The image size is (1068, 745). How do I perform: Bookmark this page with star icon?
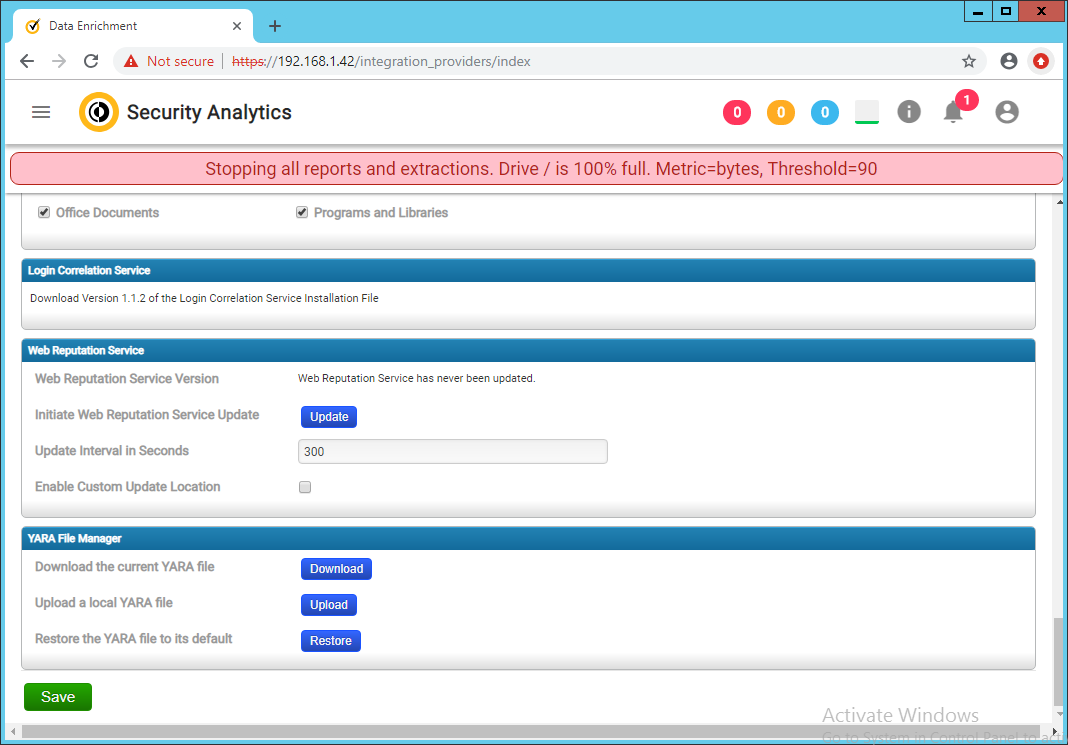[x=968, y=61]
